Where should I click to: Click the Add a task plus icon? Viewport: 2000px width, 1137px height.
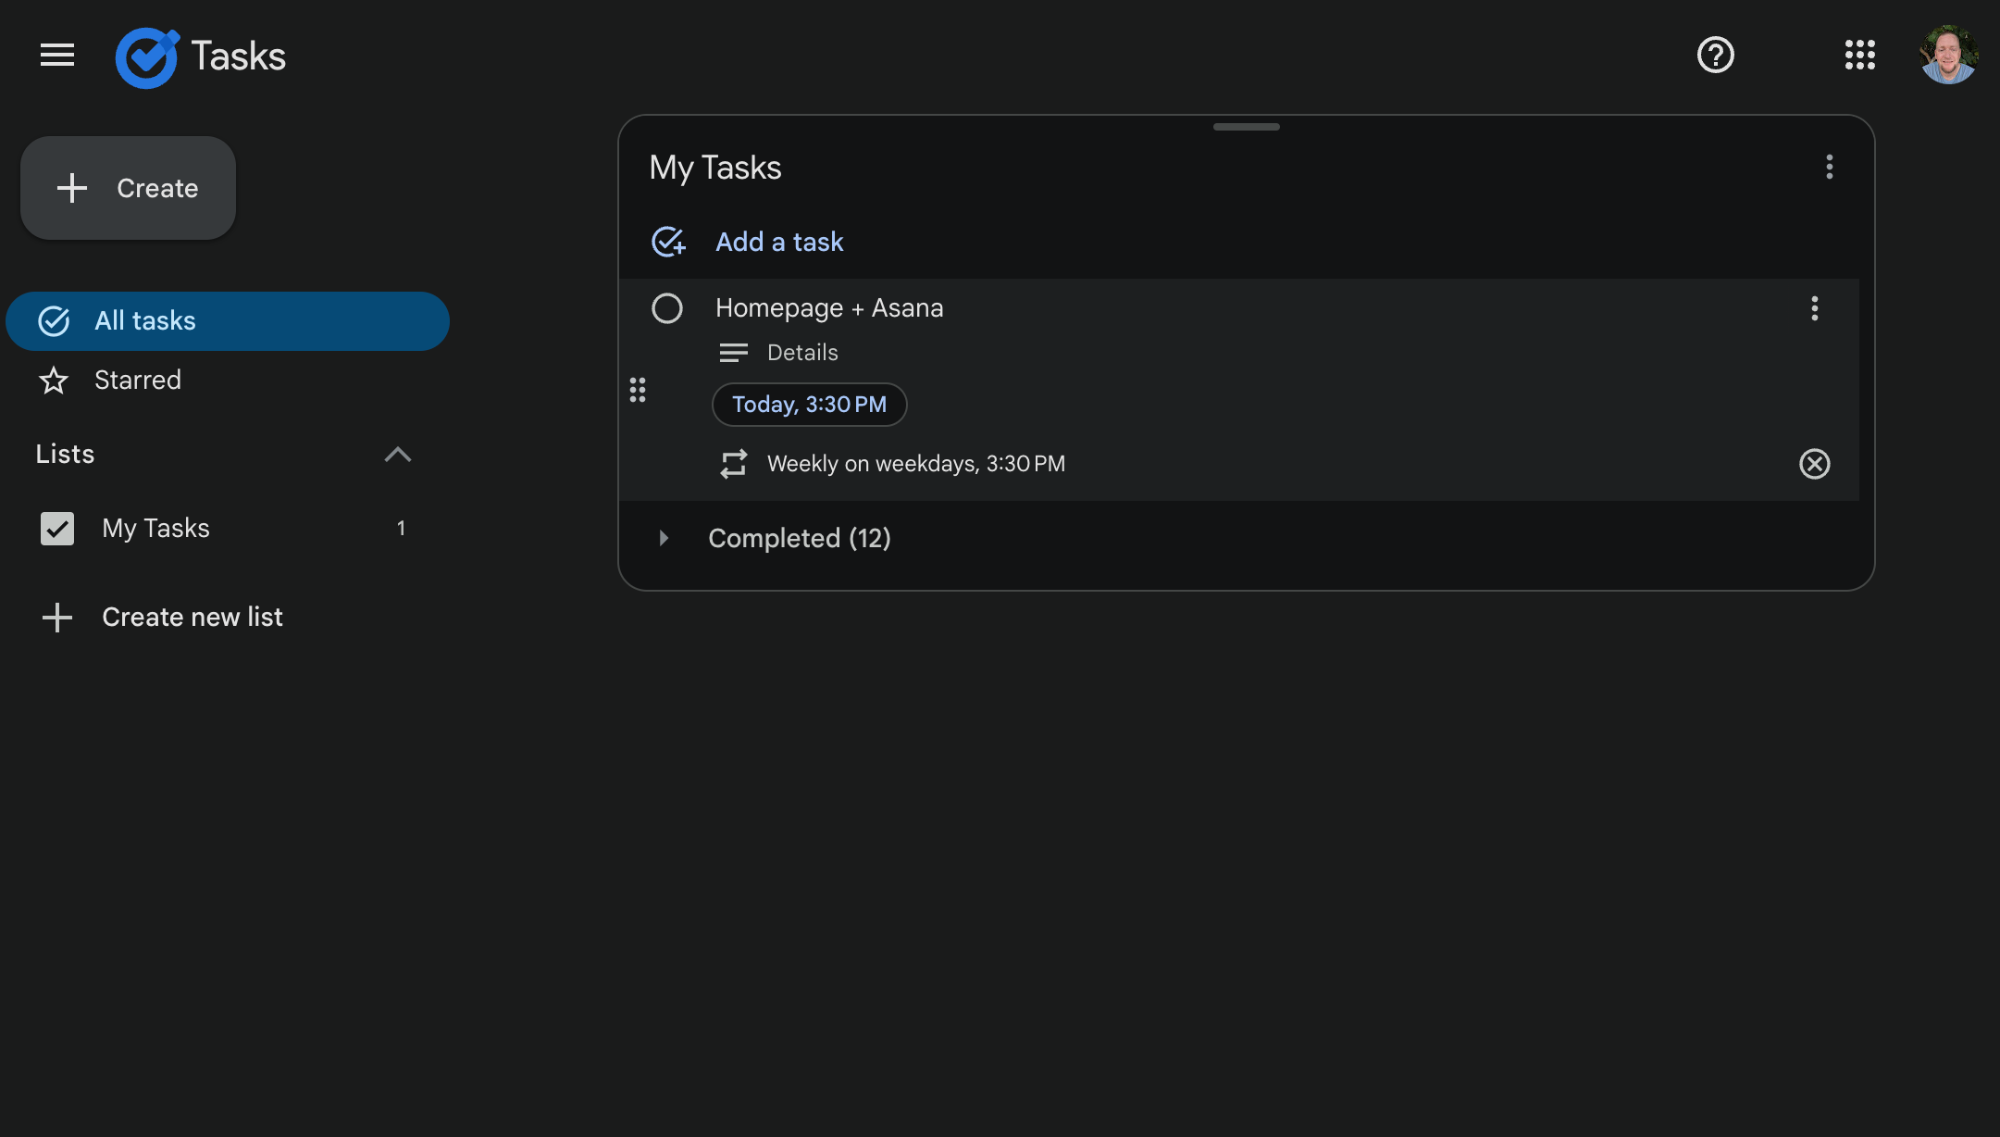(x=668, y=241)
